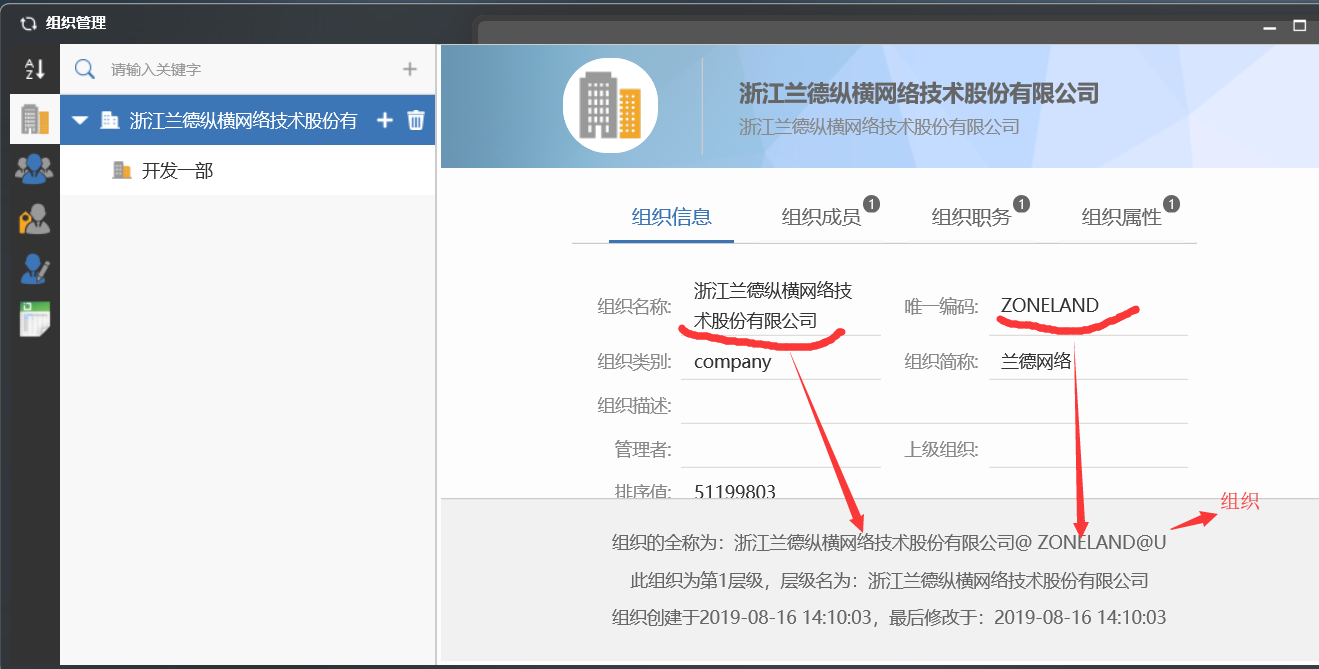Delete organization with trash icon
The height and width of the screenshot is (669, 1319).
pos(416,120)
